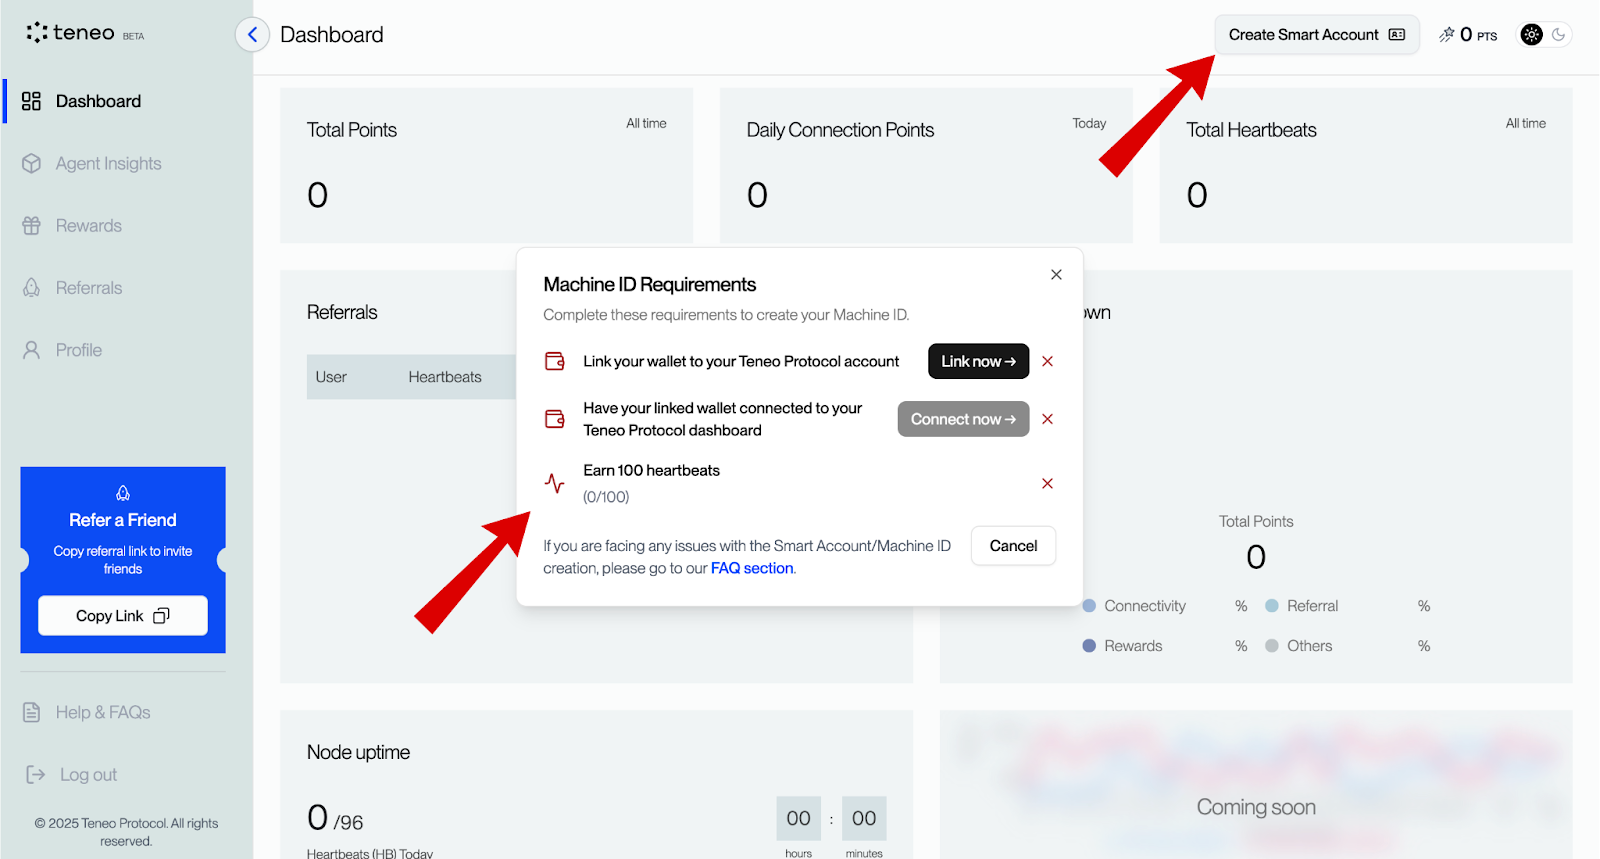Click the hours counter box
The width and height of the screenshot is (1600, 859).
pos(798,818)
